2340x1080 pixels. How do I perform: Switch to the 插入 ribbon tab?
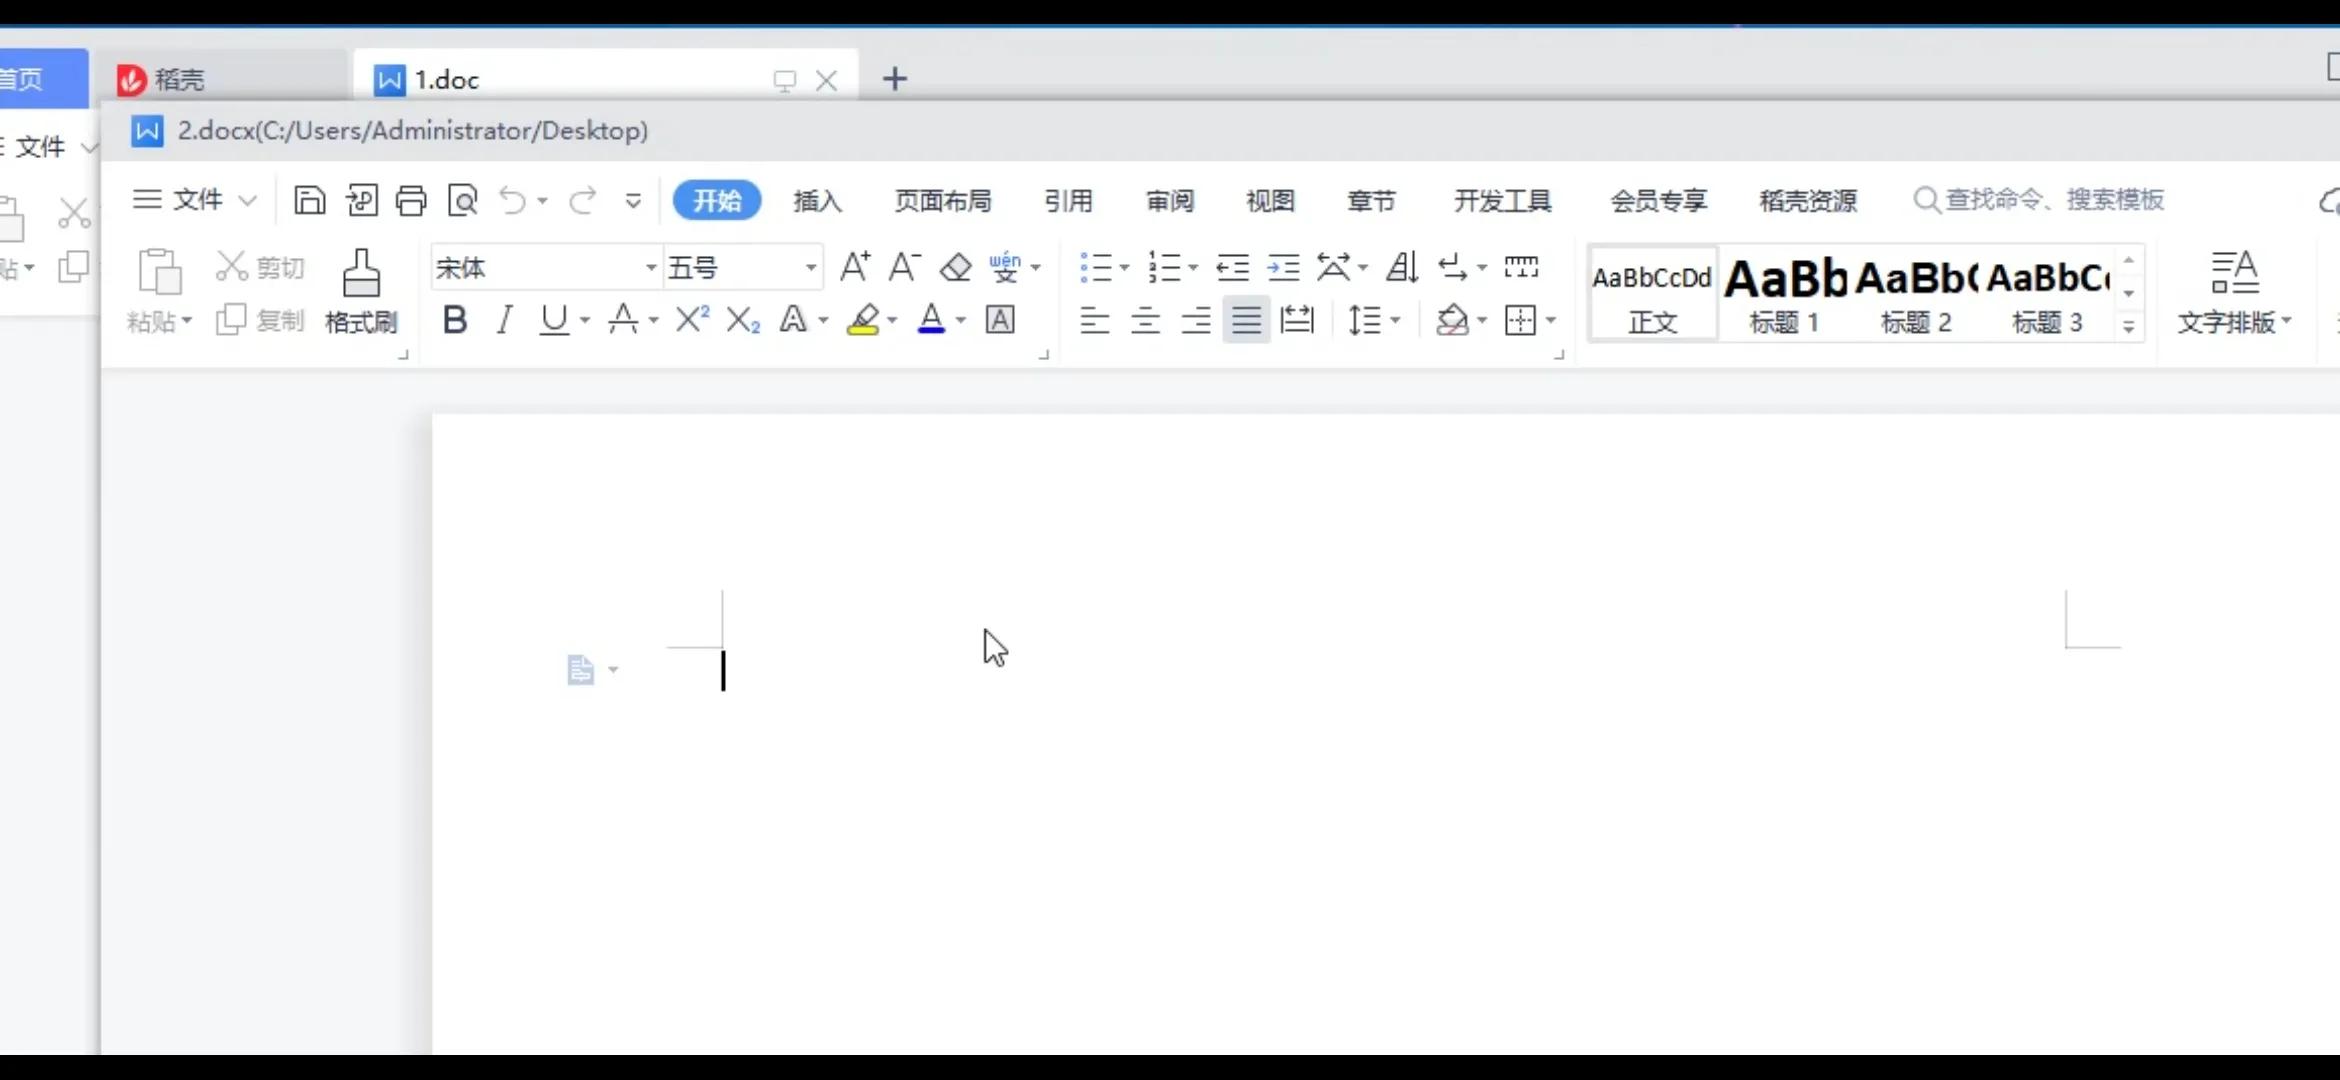[817, 200]
